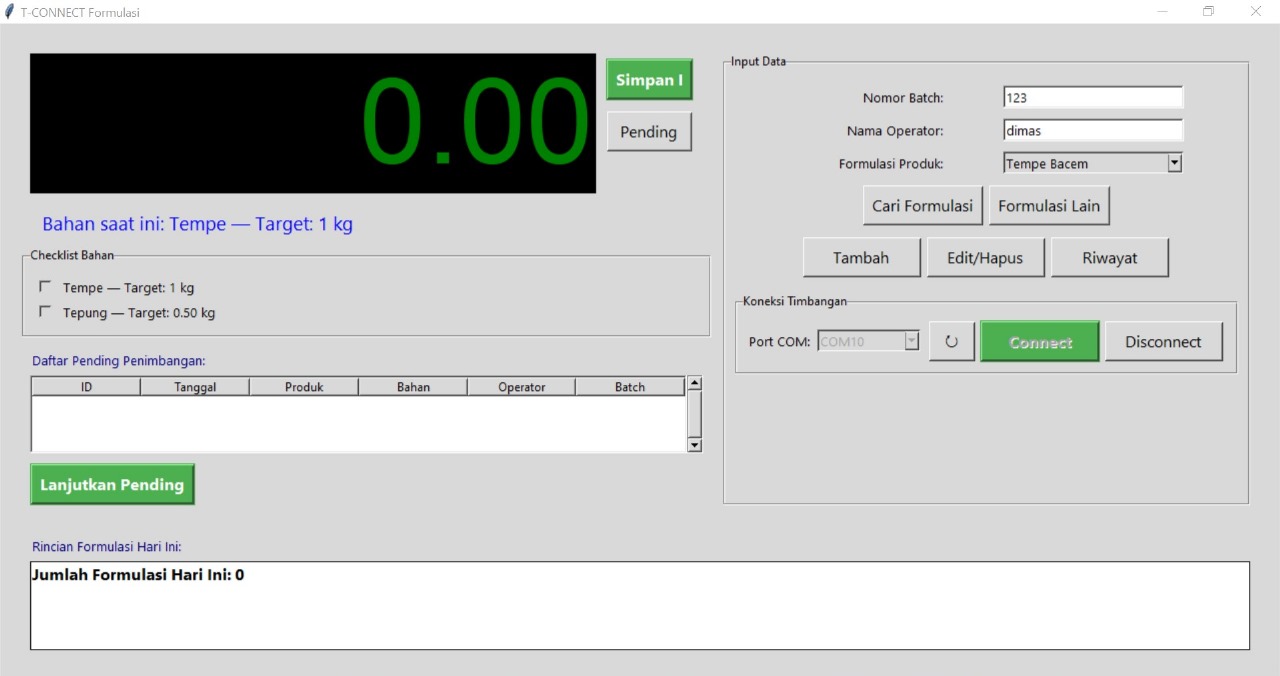The height and width of the screenshot is (676, 1280).
Task: Tick the Tempe target 1 kg checkbox
Action: [45, 287]
